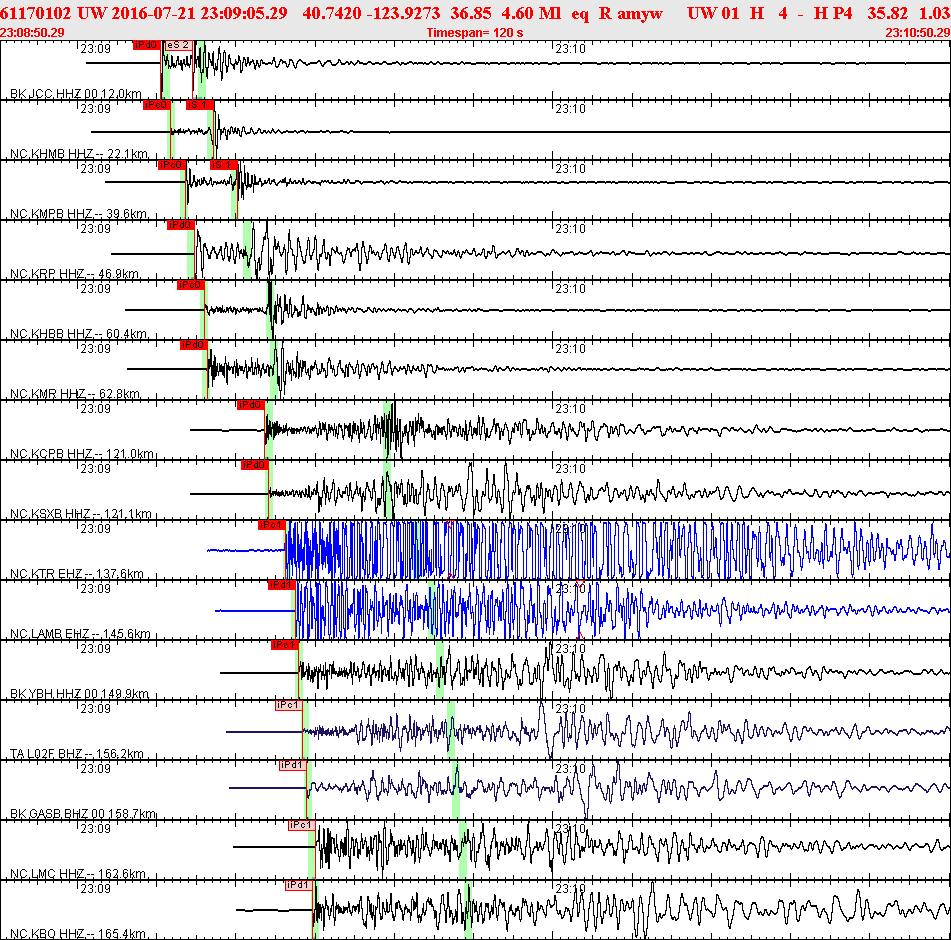The width and height of the screenshot is (951, 940).
Task: Click the iPc0 pick flag on NC.KHBB trace
Action: tap(190, 285)
